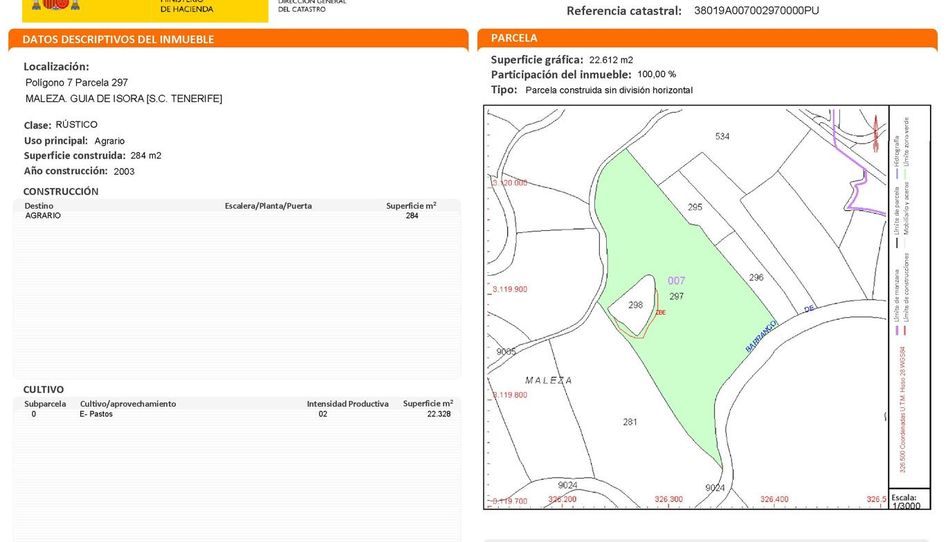Click parcel 281 on the cadastral map
Viewport: 948px width, 542px height.
click(x=630, y=422)
